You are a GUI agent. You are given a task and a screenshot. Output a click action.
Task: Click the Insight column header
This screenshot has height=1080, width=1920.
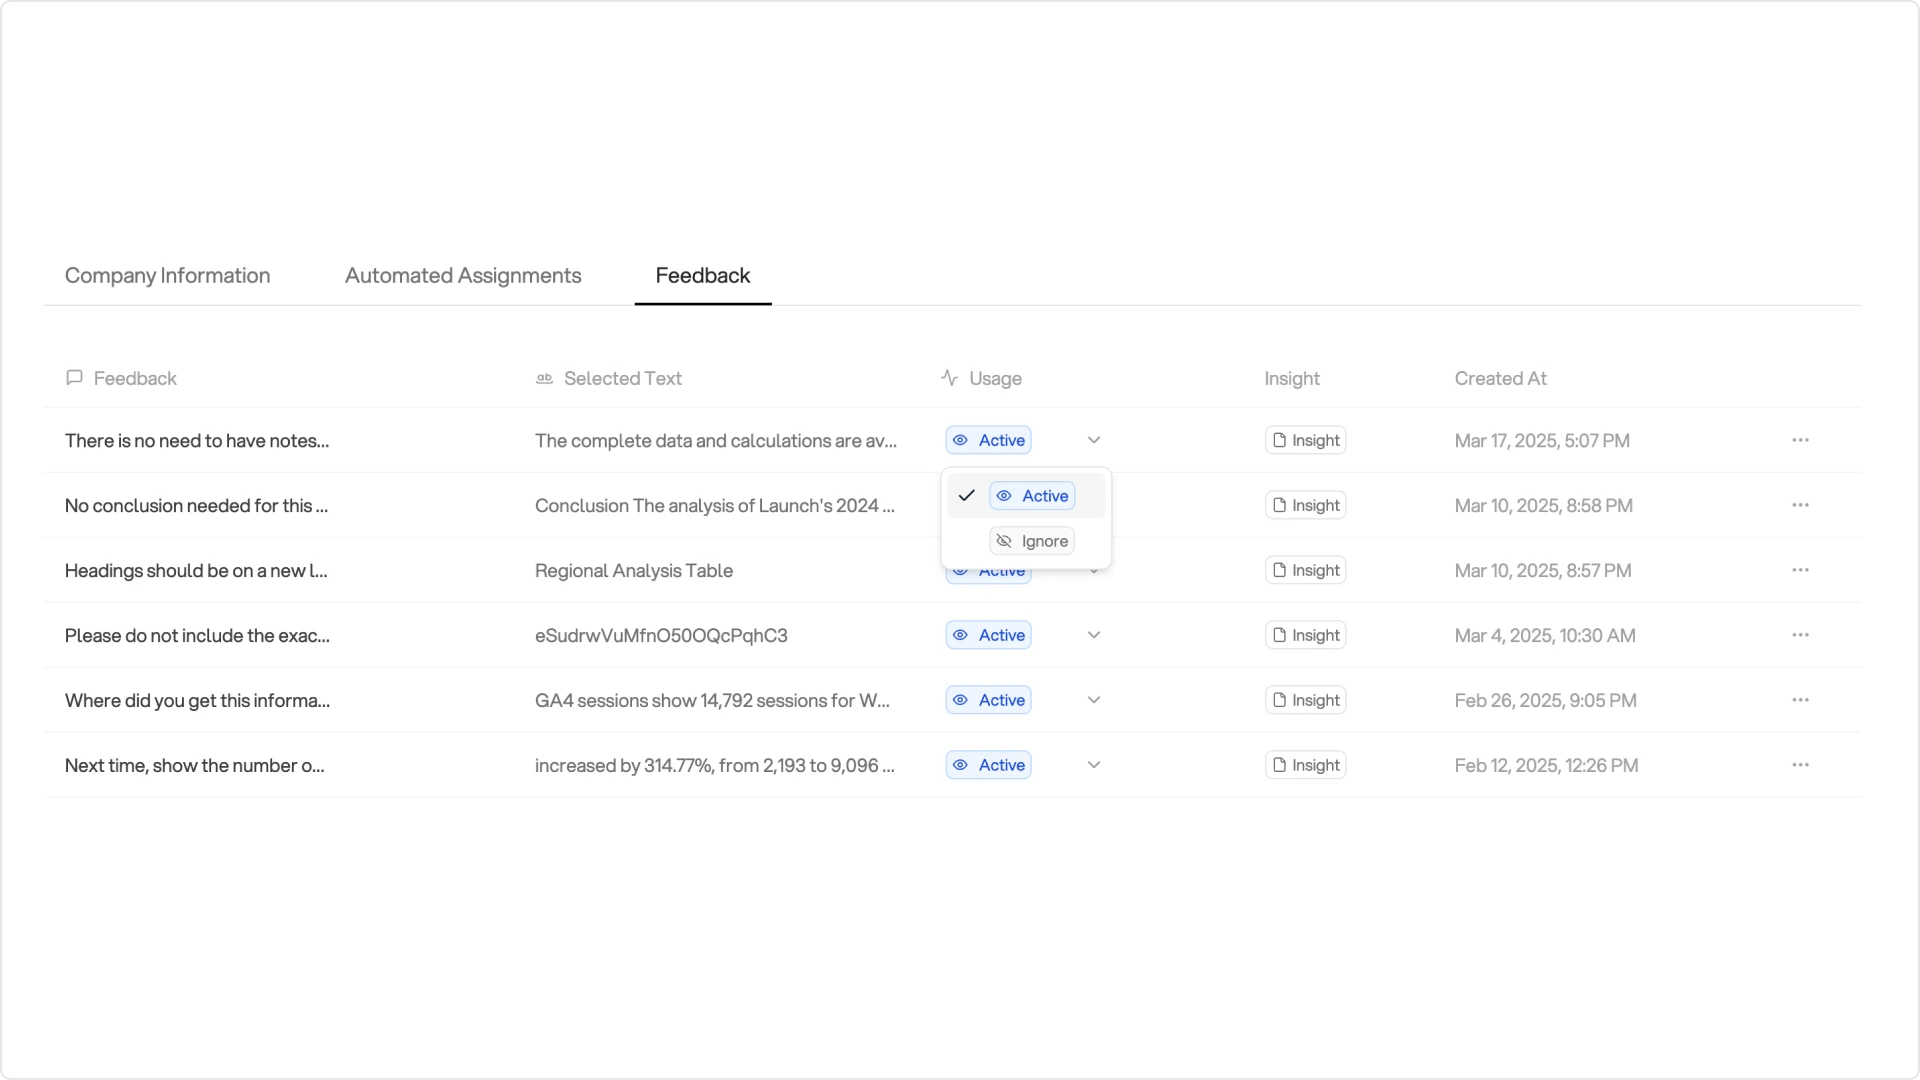pos(1292,378)
